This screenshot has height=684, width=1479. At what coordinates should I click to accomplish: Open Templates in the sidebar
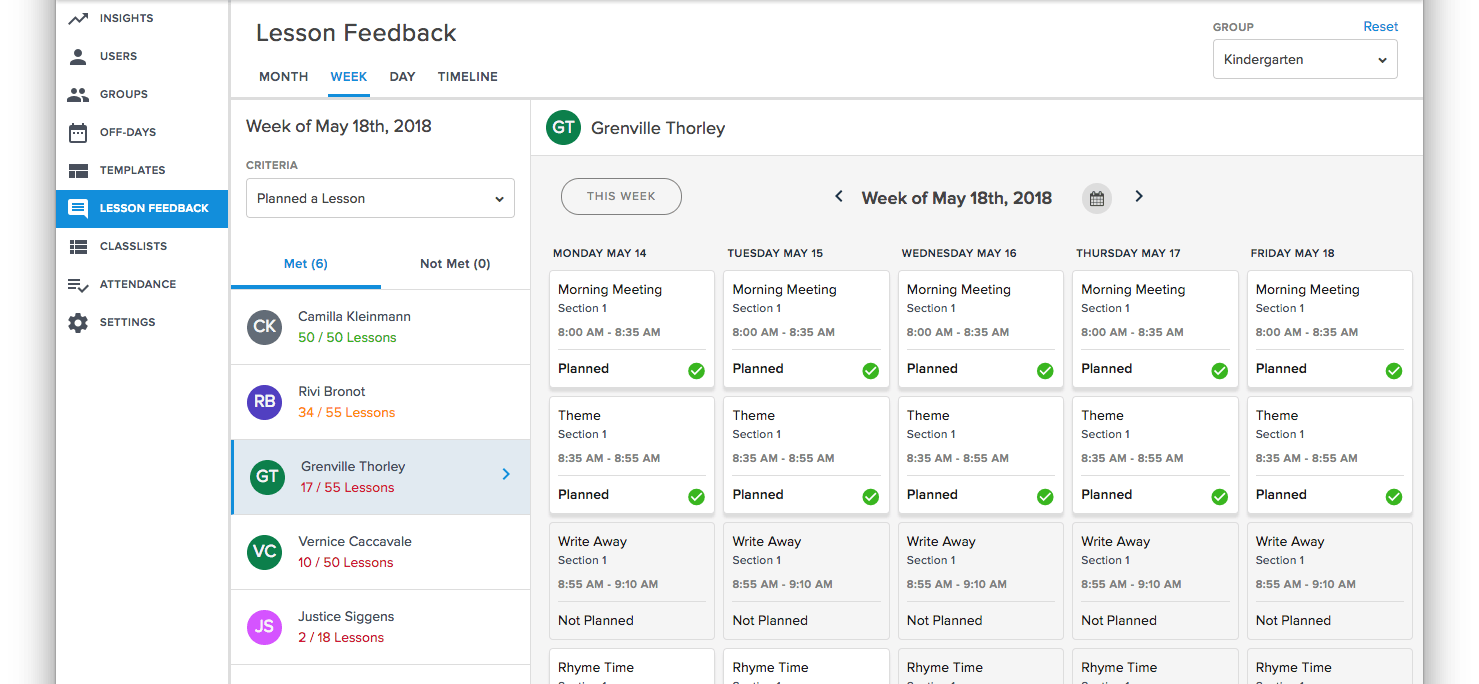point(142,170)
